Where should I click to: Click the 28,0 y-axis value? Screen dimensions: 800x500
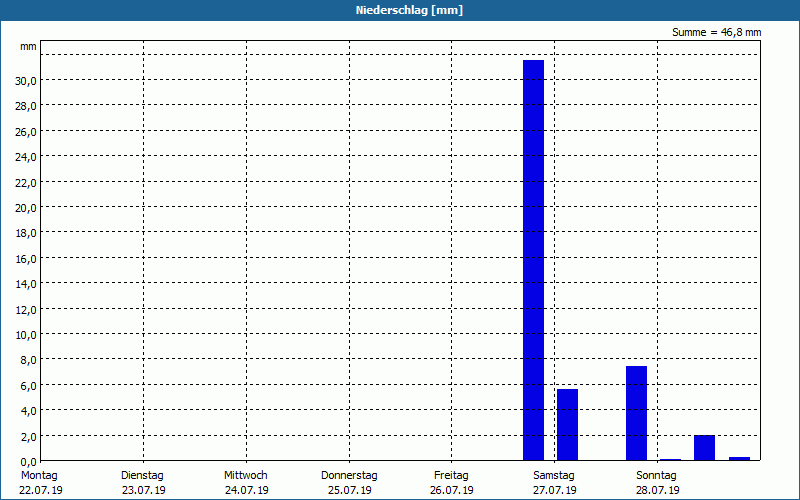coord(26,106)
